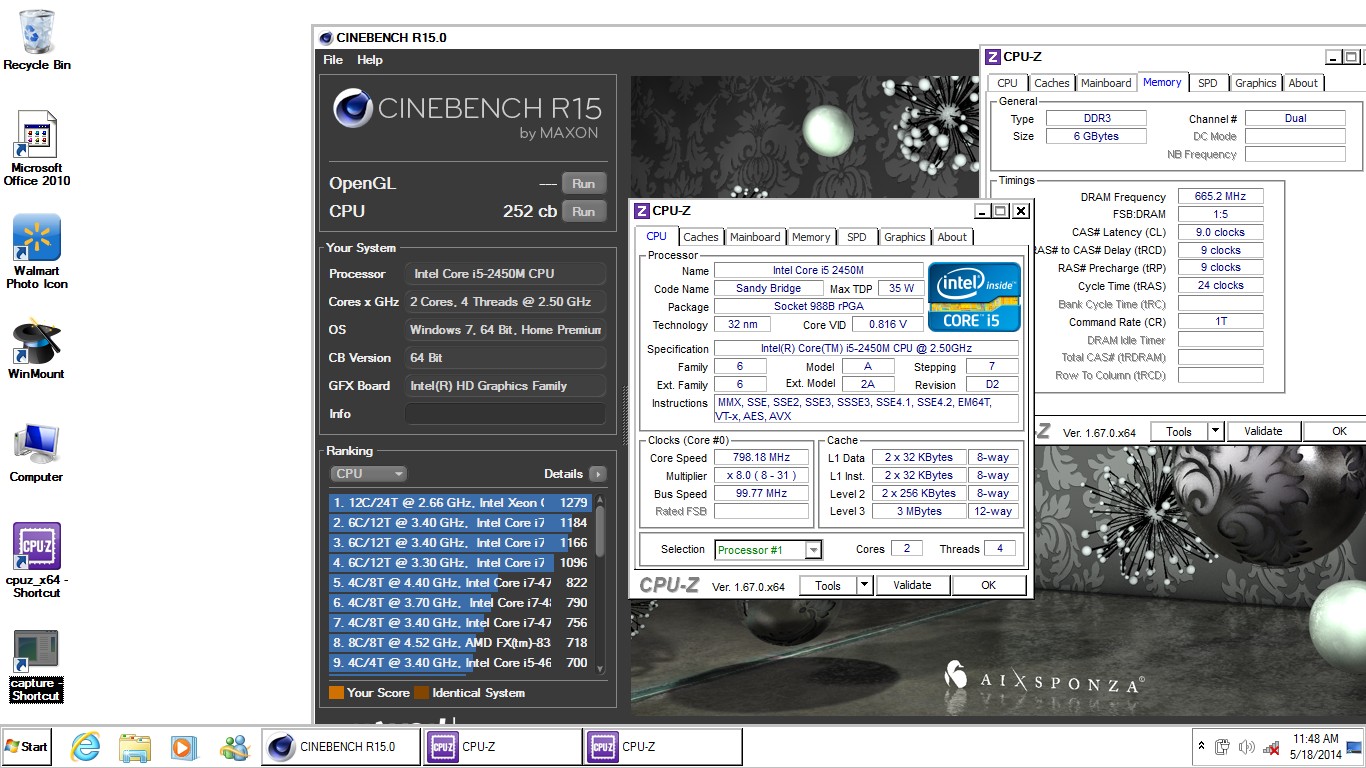The image size is (1366, 768).
Task: Open Tools dropdown arrow in front CPU-Z
Action: (x=865, y=585)
